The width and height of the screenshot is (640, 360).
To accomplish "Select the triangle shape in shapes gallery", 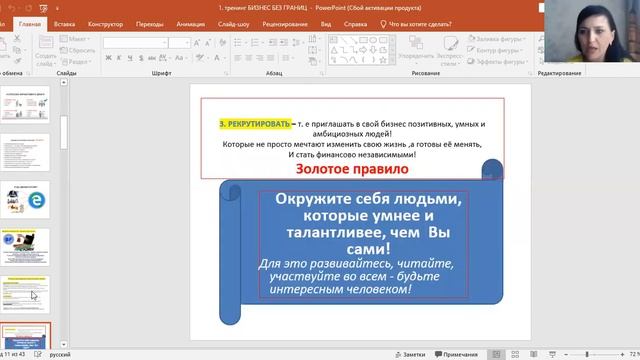I will (334, 50).
